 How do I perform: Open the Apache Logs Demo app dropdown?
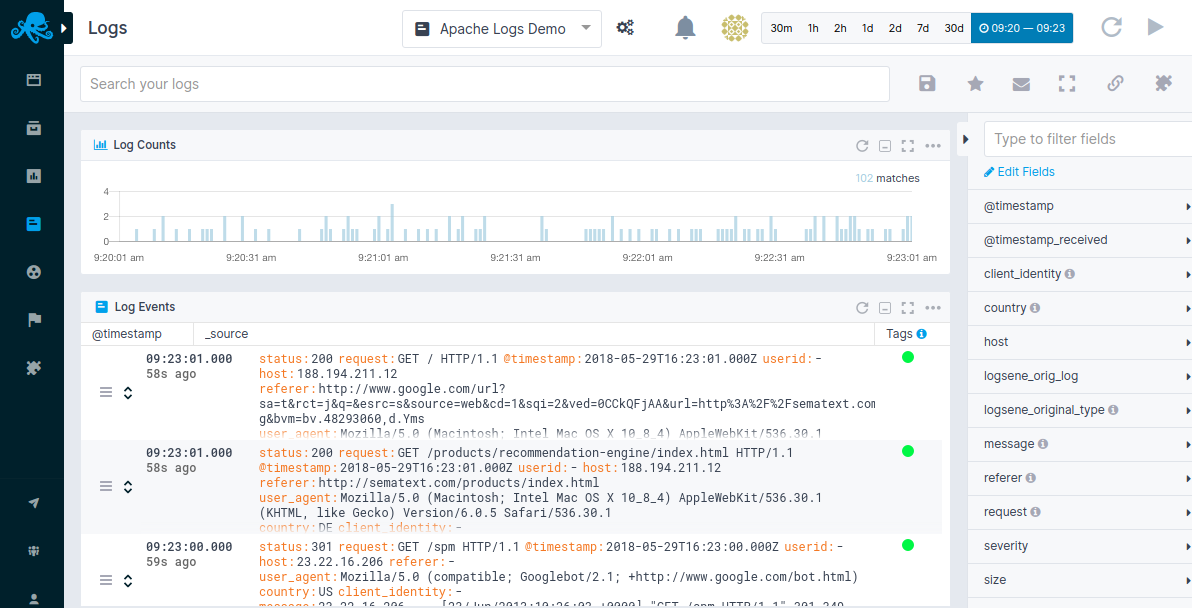point(502,29)
